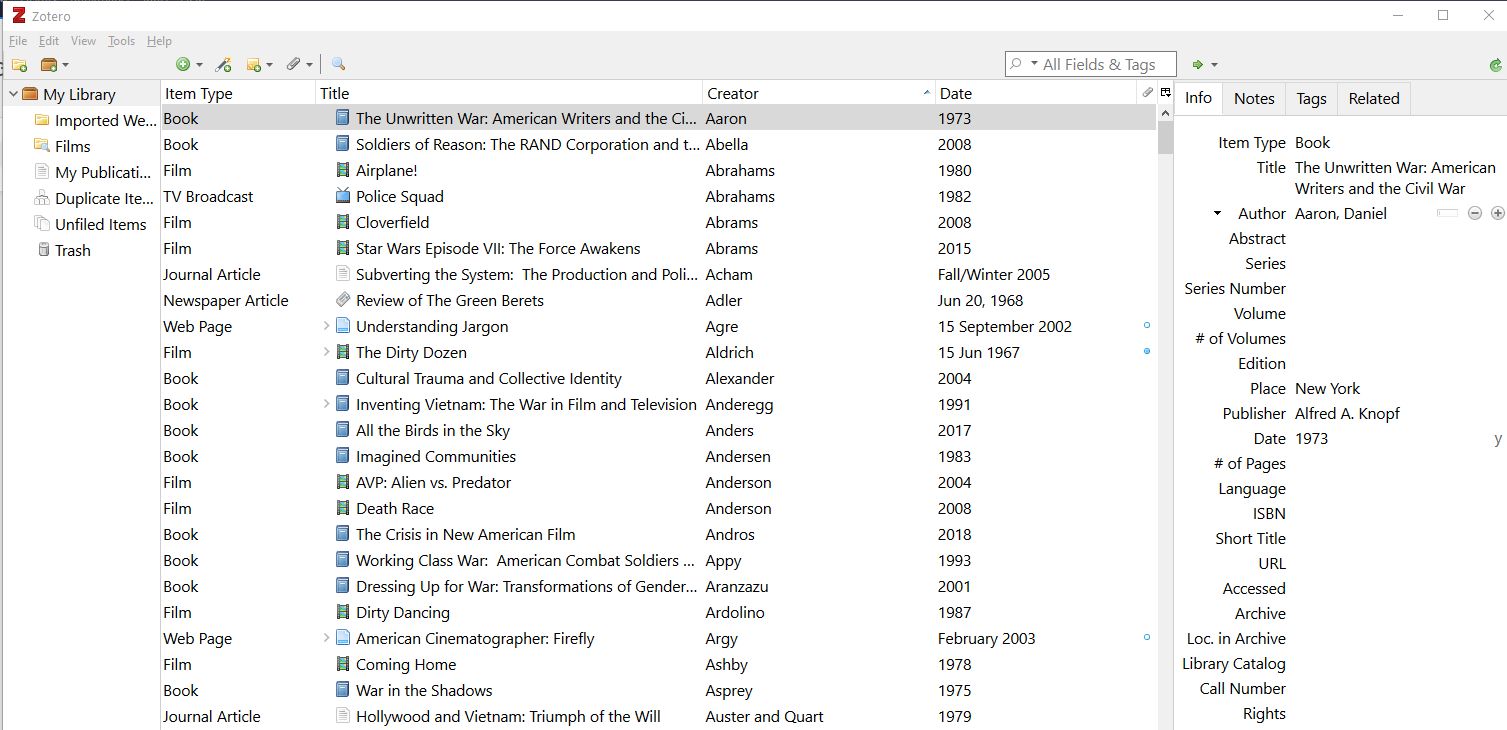Open the Help menu
Viewport: 1507px width, 730px height.
159,41
